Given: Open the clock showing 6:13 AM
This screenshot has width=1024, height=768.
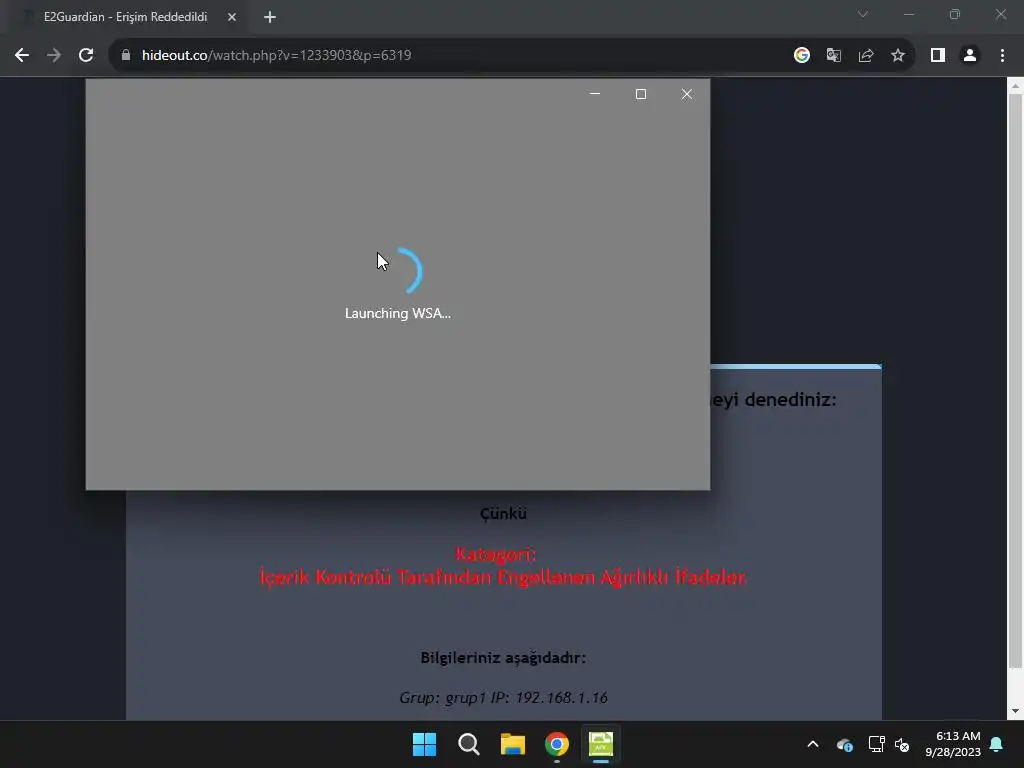Looking at the screenshot, I should pos(953,744).
